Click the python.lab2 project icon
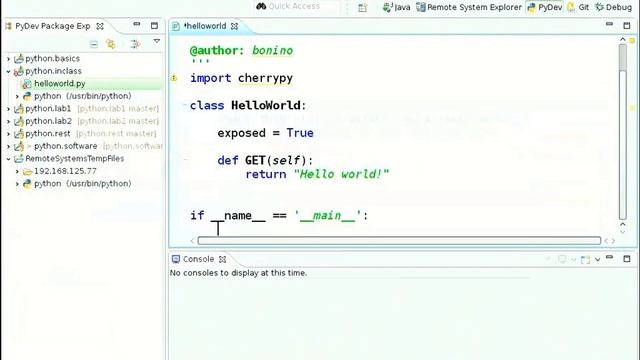The width and height of the screenshot is (640, 360). (x=19, y=121)
